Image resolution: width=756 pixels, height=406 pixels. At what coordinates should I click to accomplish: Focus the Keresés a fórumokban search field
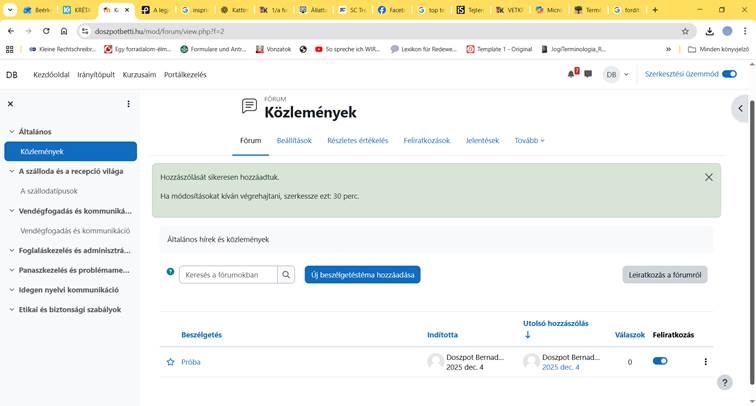pyautogui.click(x=228, y=275)
